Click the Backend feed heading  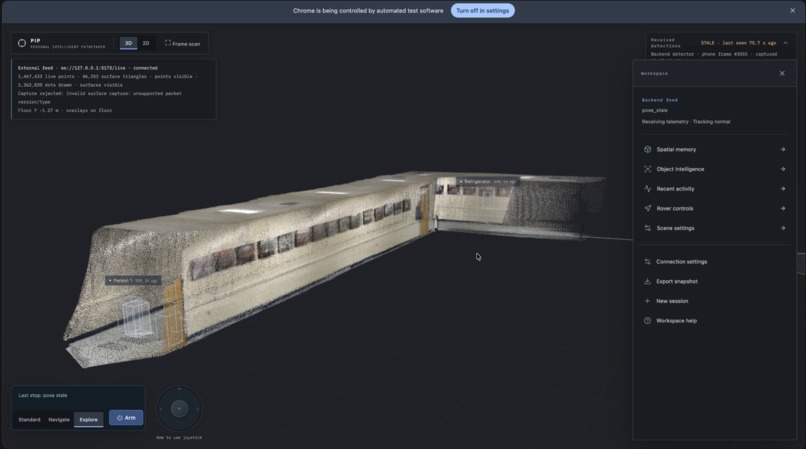click(x=660, y=100)
